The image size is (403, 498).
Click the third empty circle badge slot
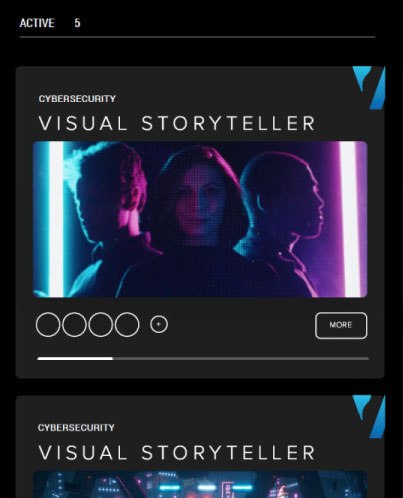101,325
